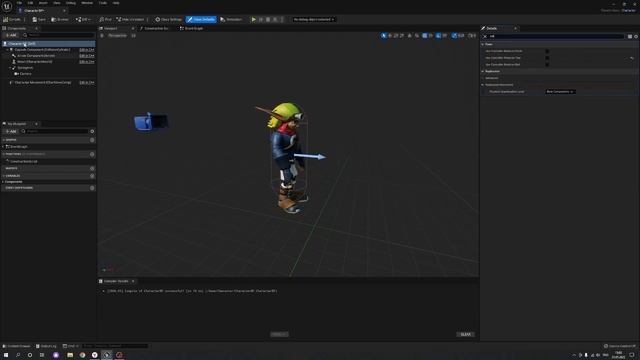Click the CLEAR button in Compiler Results

coord(465,334)
